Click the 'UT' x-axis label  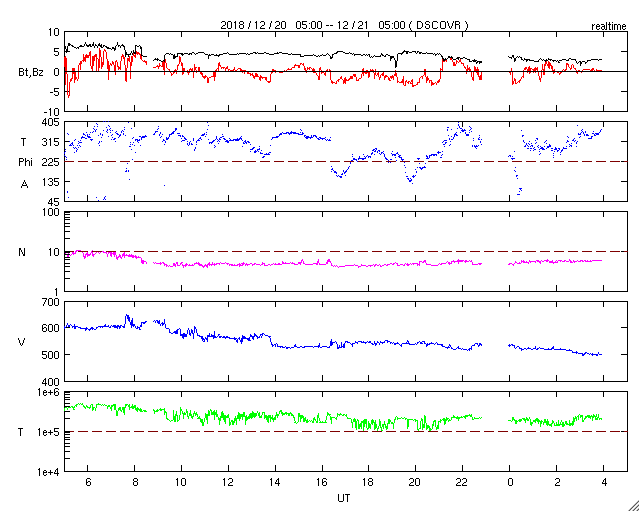point(343,498)
